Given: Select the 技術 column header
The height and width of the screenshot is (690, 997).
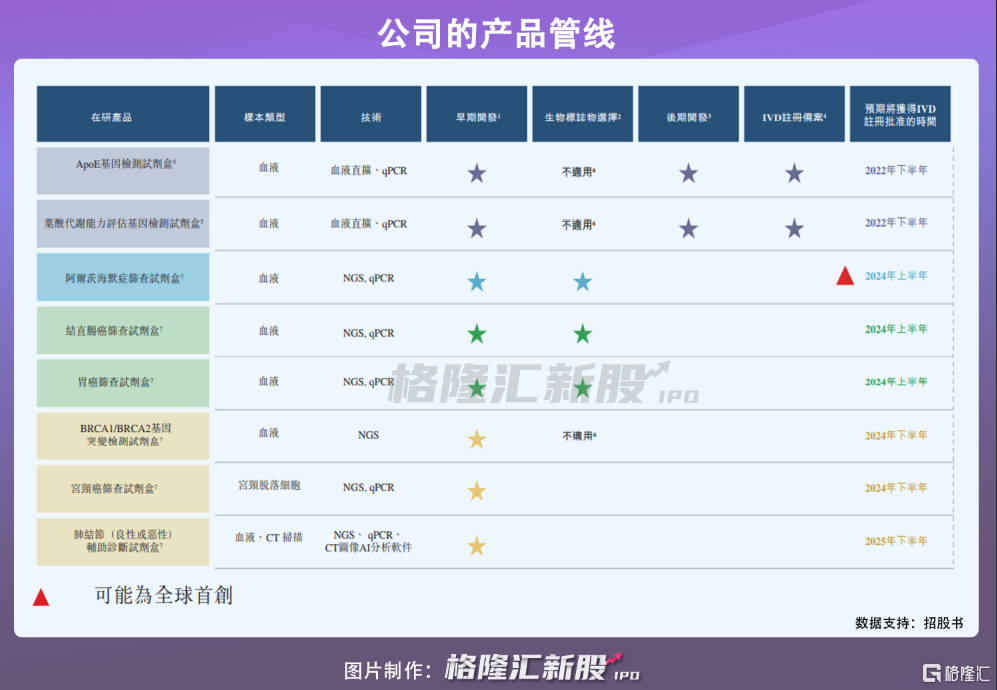Looking at the screenshot, I should 371,115.
